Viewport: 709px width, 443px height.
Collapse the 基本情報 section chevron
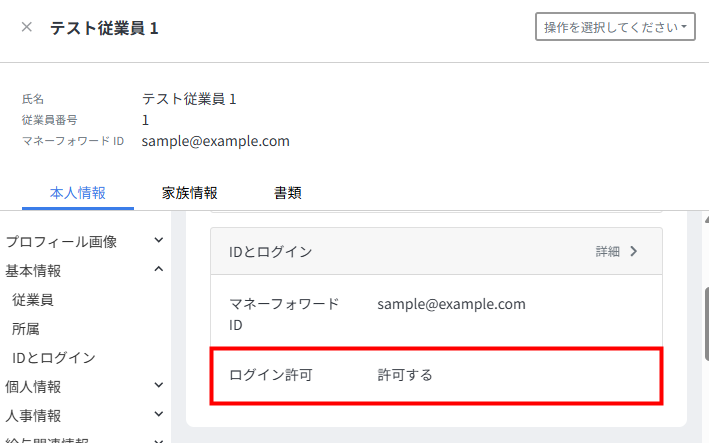tap(159, 269)
